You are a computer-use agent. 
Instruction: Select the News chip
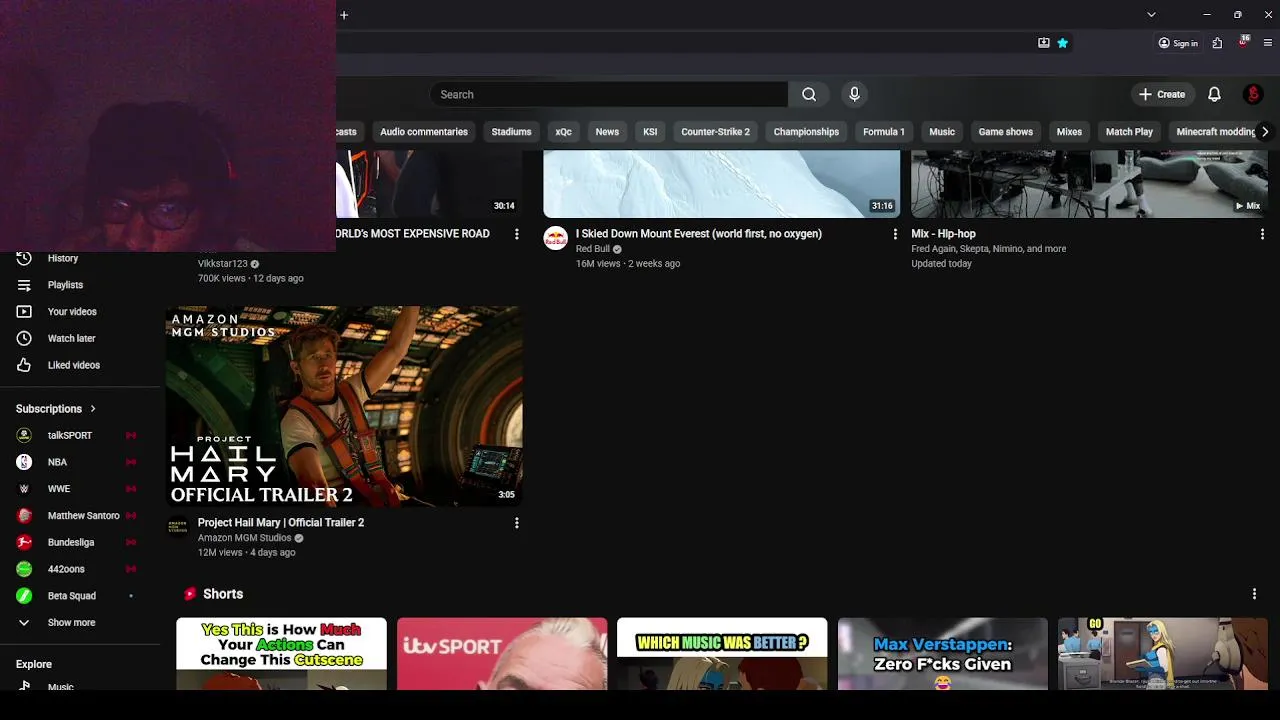point(607,132)
